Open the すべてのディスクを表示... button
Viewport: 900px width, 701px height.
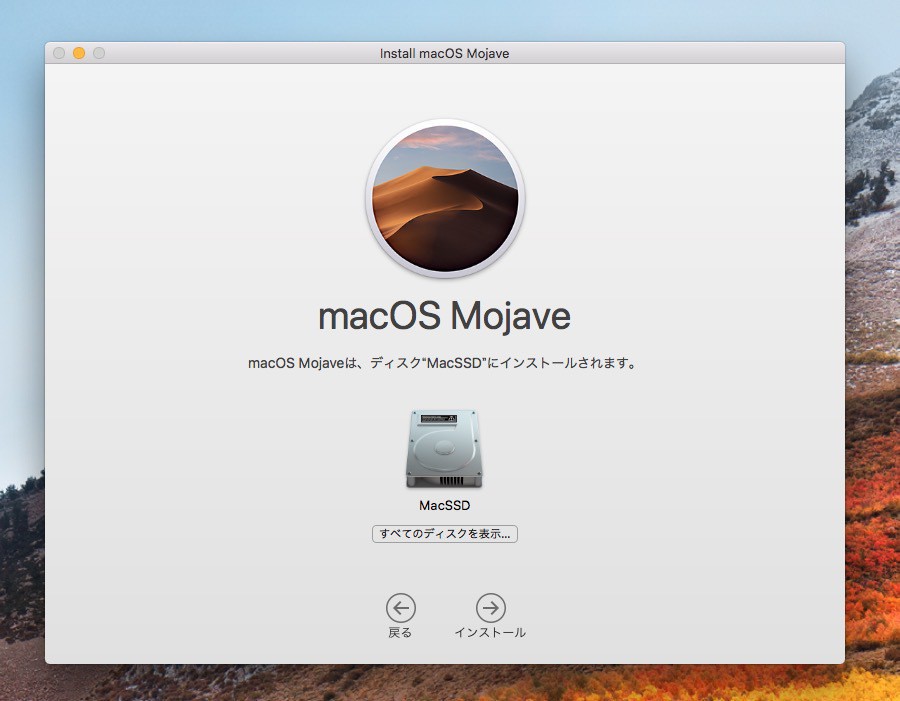pos(445,534)
